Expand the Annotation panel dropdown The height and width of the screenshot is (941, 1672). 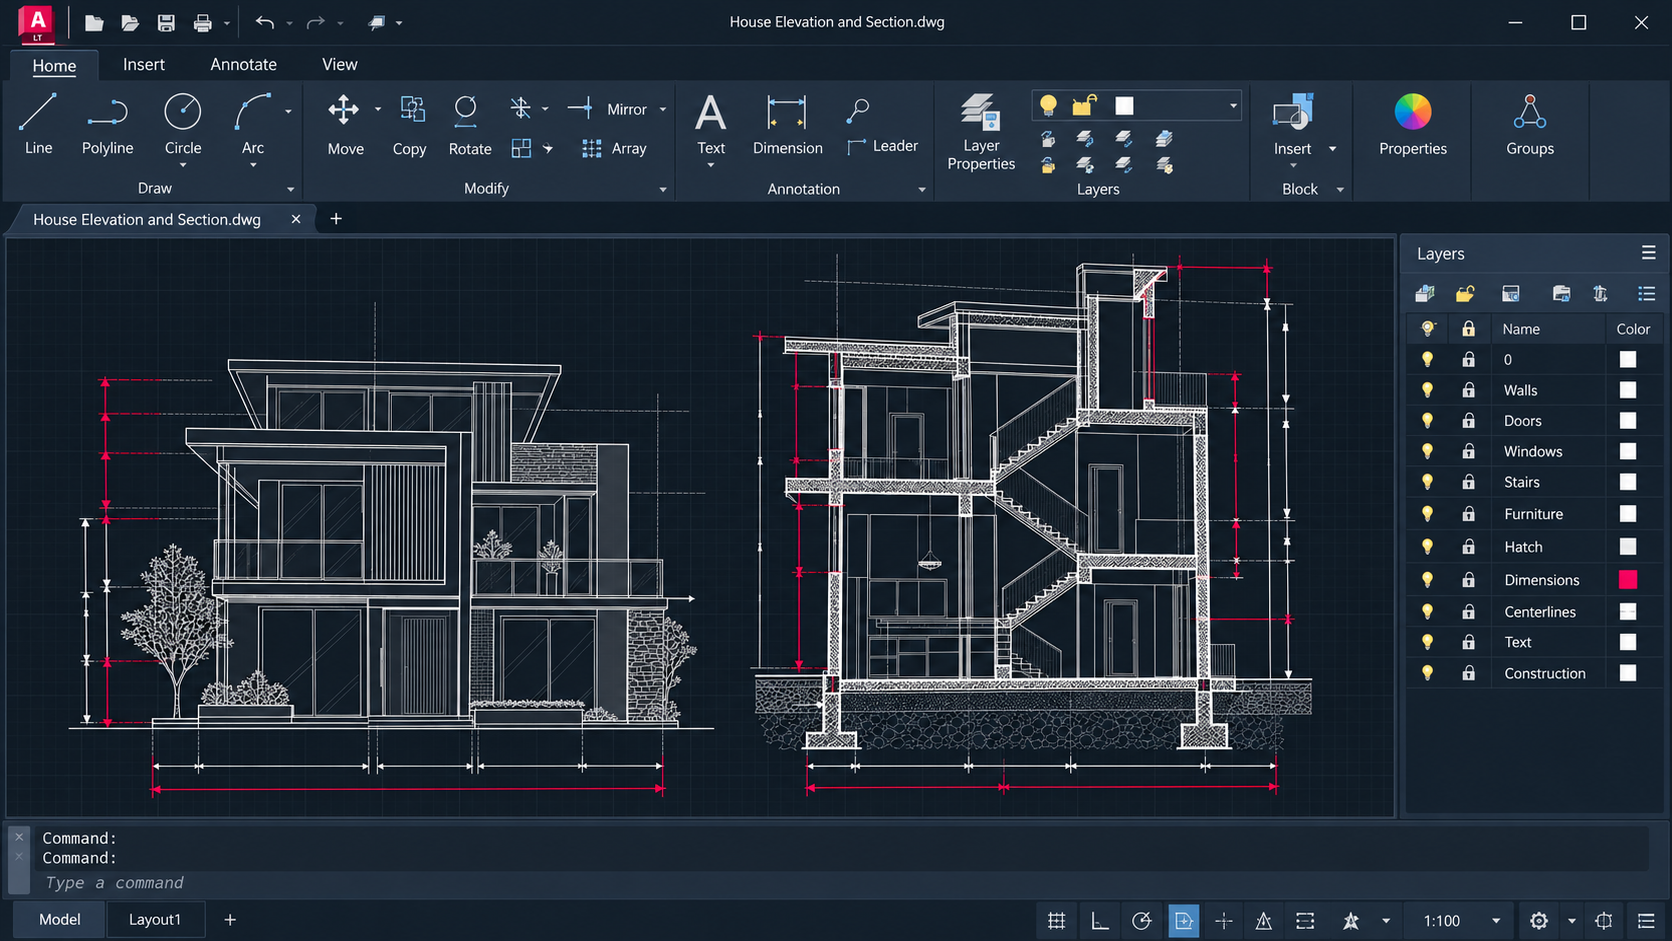(922, 189)
